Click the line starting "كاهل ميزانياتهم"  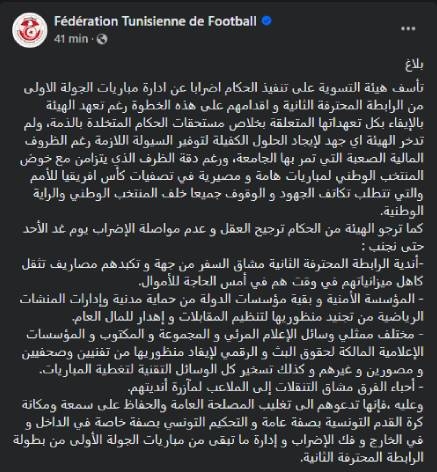(x=281, y=282)
